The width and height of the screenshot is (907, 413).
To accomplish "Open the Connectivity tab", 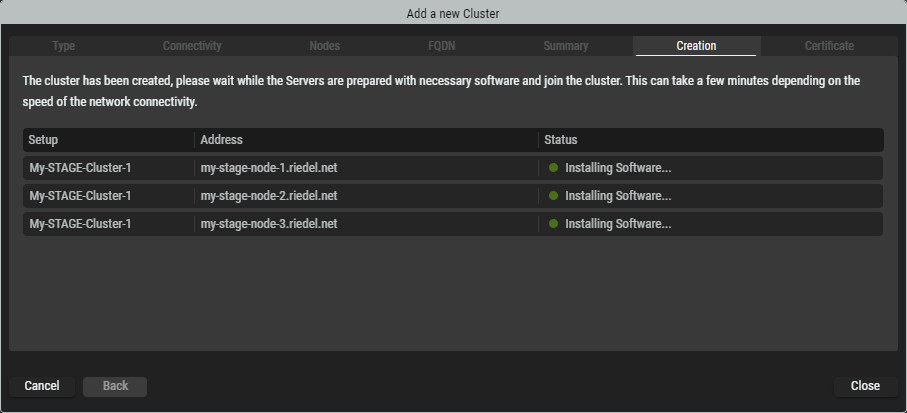I will pyautogui.click(x=192, y=46).
